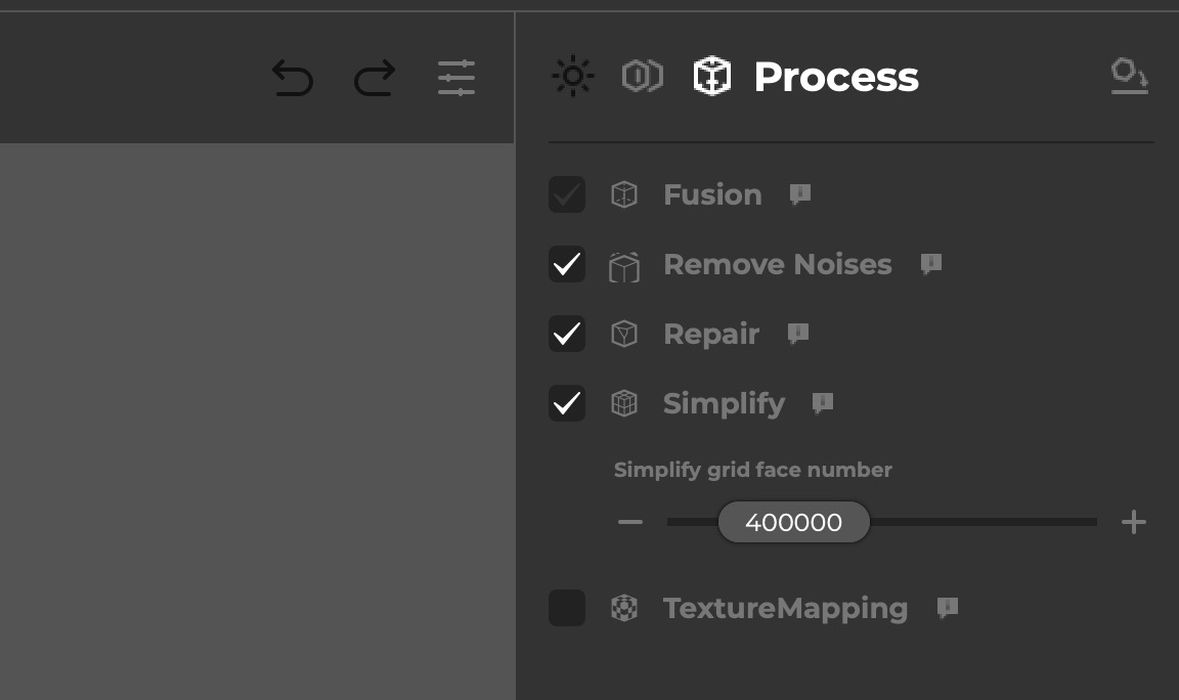Viewport: 1179px width, 700px height.
Task: Show info tooltip for Repair
Action: tap(798, 333)
